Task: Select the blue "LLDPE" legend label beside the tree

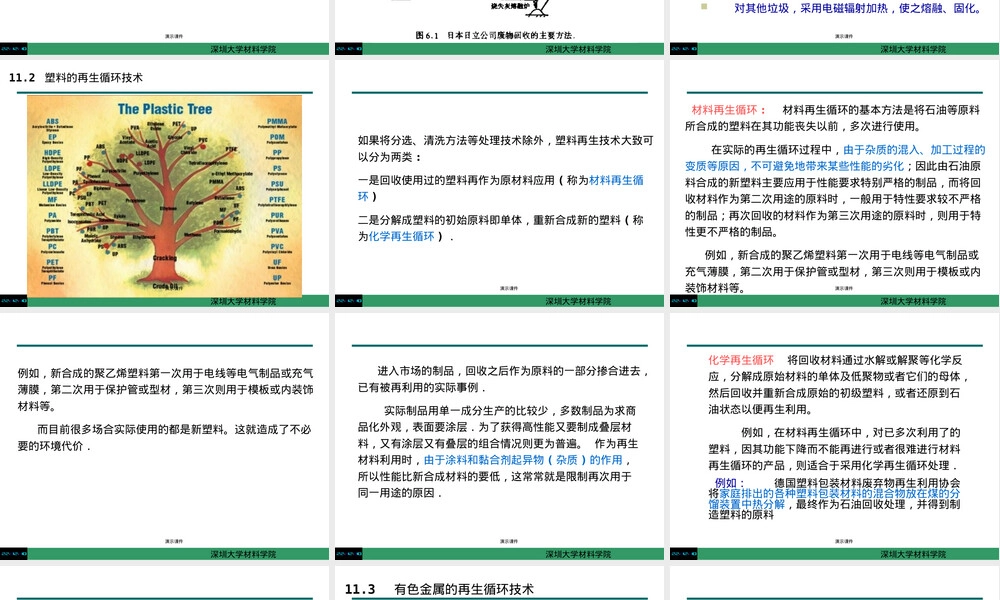Action: (x=52, y=184)
